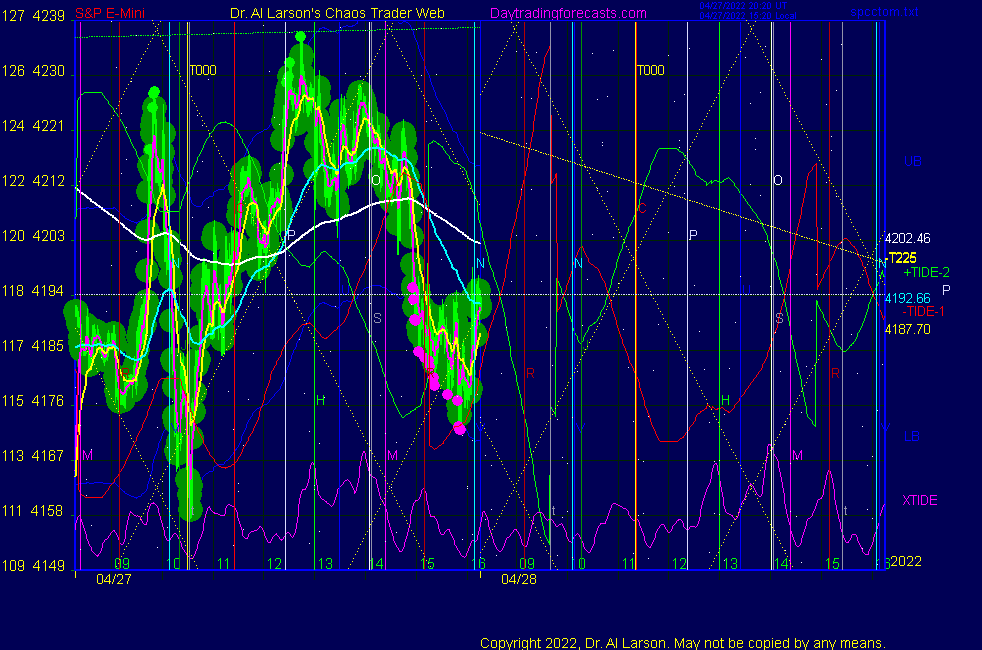The image size is (982, 650).
Task: Click the green '+TIDE-2' legend label
Action: pyautogui.click(x=926, y=272)
